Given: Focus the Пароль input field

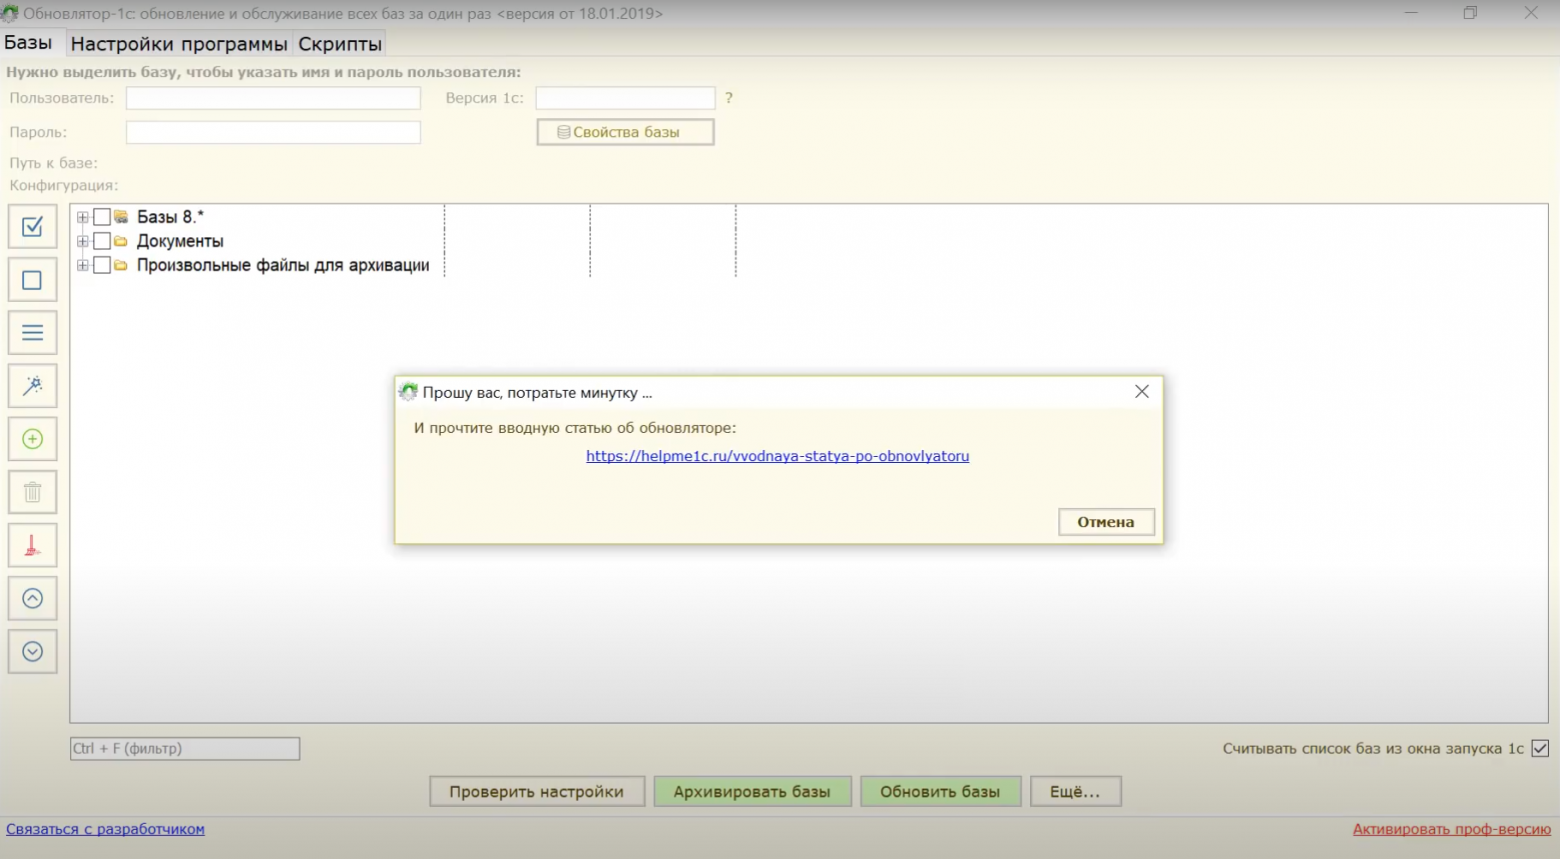Looking at the screenshot, I should tap(273, 132).
